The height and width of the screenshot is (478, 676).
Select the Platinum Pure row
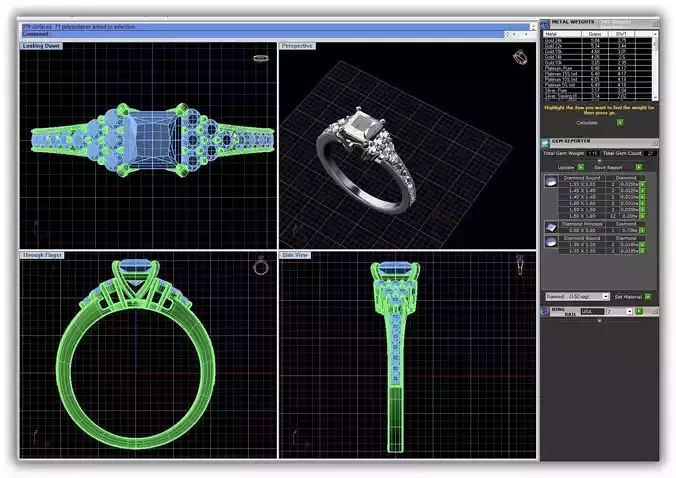pyautogui.click(x=597, y=68)
